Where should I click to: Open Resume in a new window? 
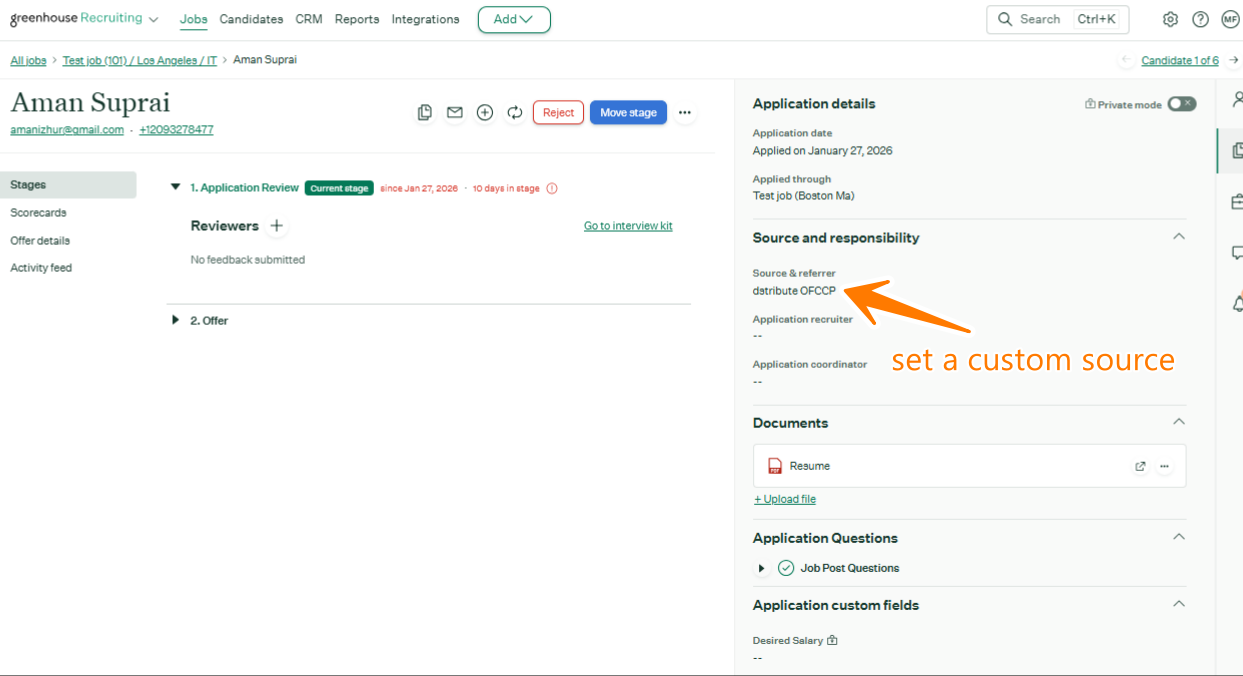[x=1140, y=466]
